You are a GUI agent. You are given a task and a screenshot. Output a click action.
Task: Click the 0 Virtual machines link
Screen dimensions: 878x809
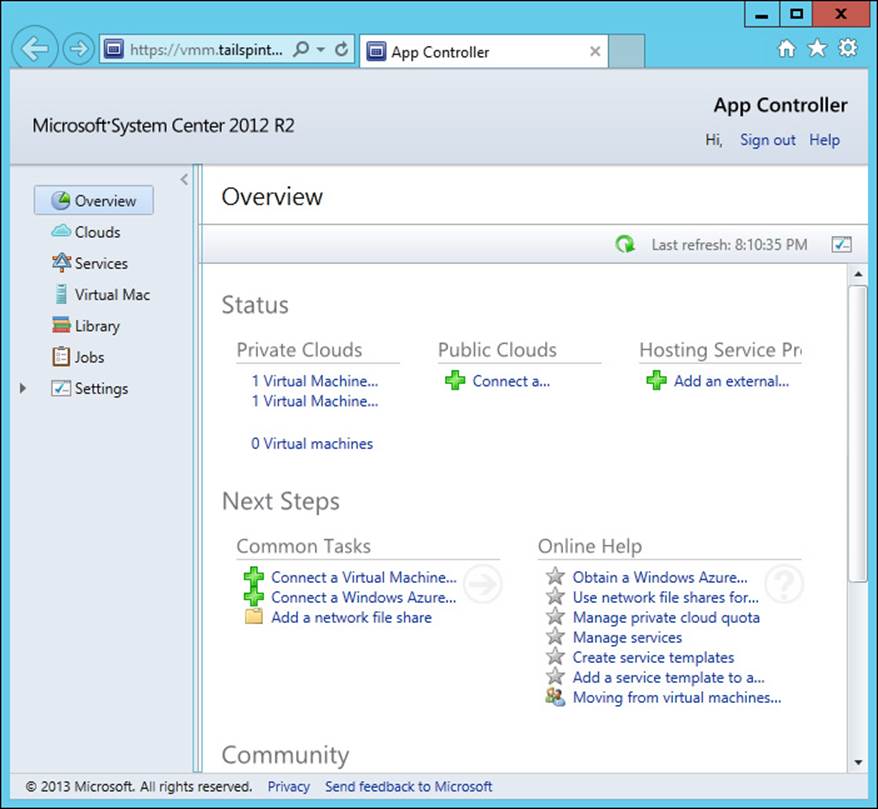312,444
